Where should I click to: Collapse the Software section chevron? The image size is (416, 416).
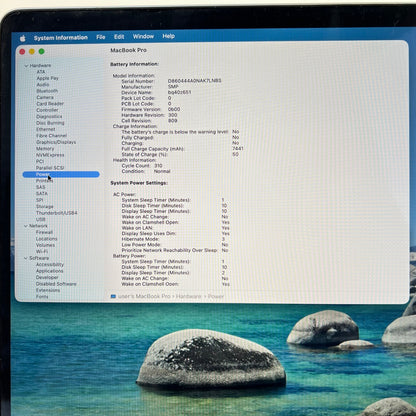click(26, 258)
